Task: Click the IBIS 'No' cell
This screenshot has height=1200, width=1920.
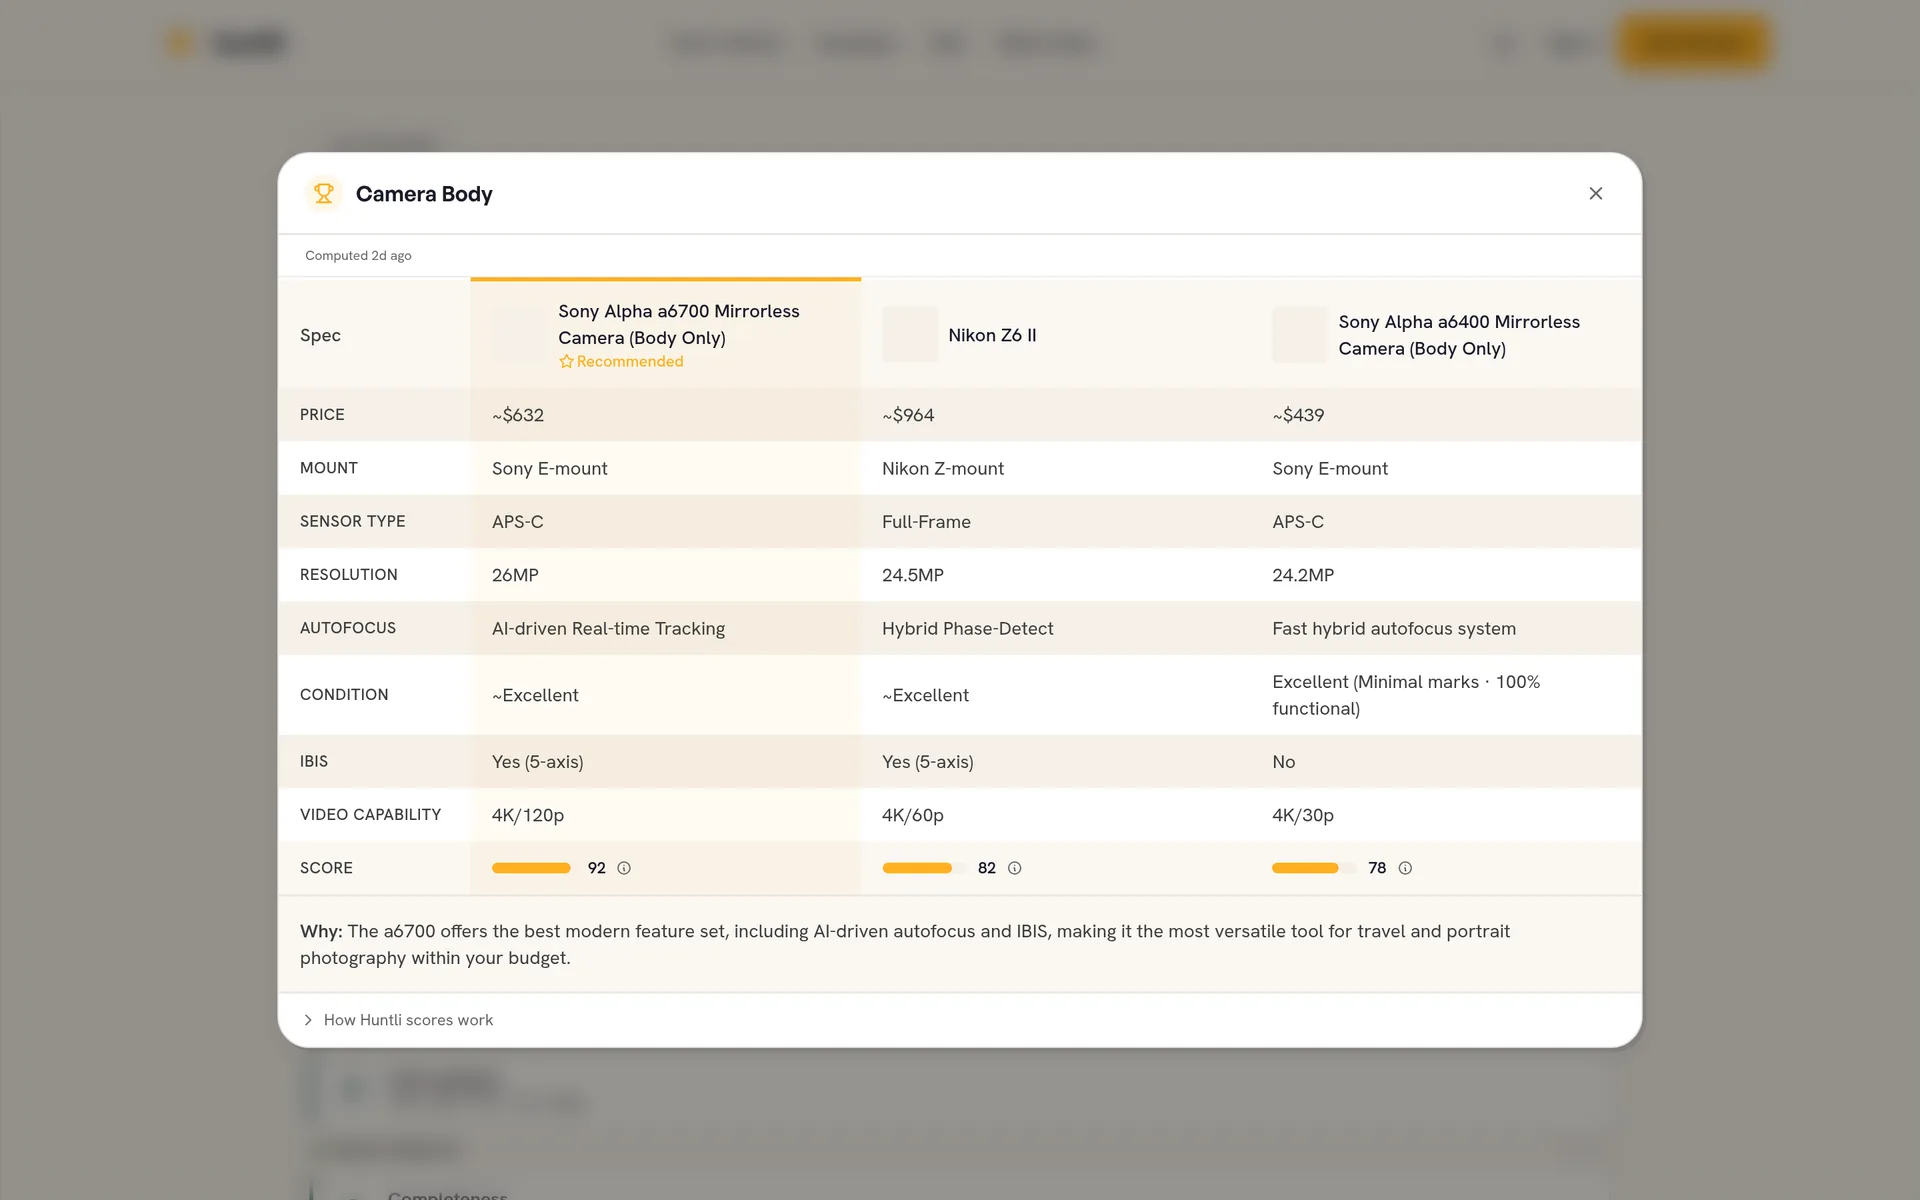Action: coord(1446,761)
